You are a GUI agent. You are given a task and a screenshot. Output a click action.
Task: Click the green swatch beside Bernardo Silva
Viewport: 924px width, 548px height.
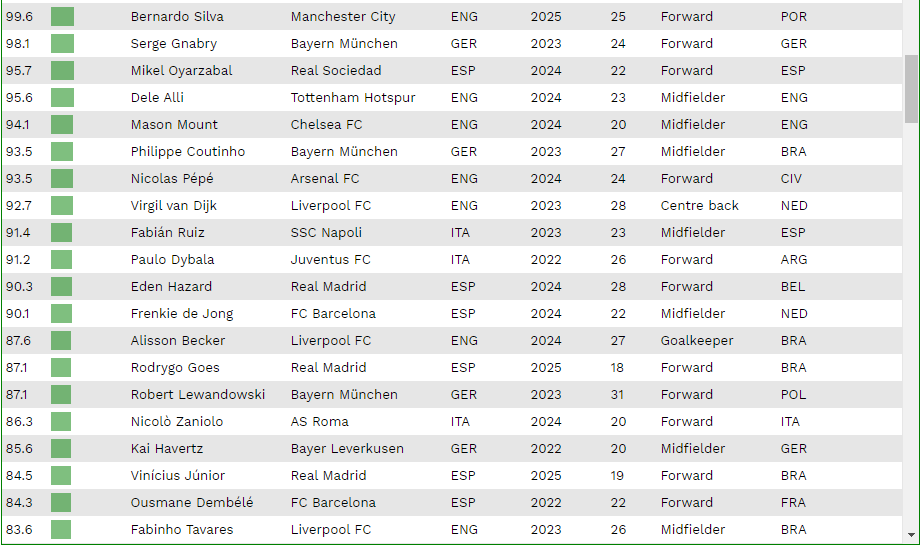click(62, 16)
